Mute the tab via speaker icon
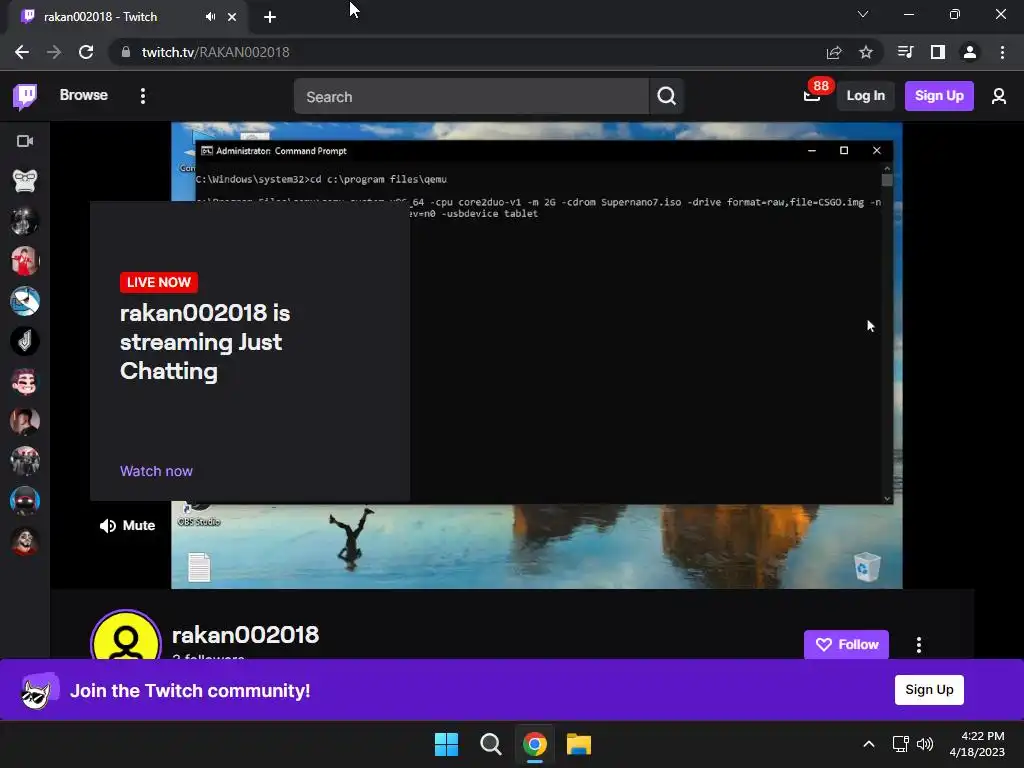 point(210,17)
